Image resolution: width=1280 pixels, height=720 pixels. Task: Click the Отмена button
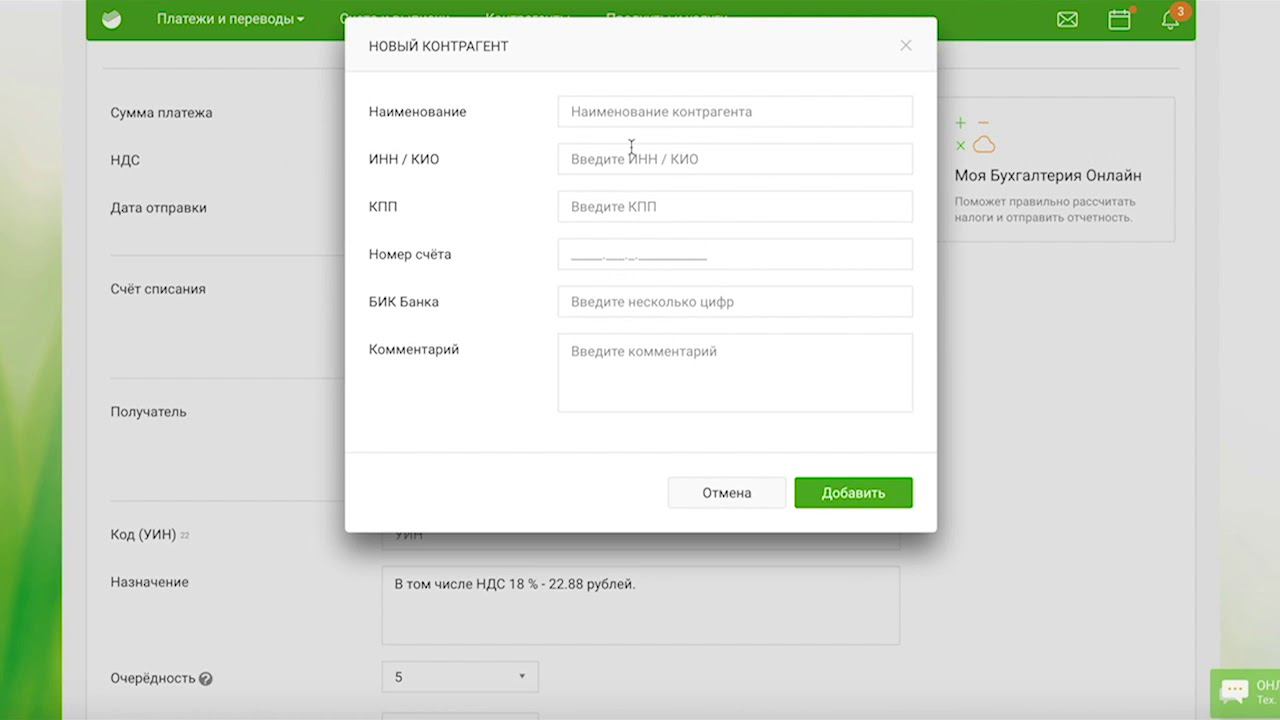[727, 493]
